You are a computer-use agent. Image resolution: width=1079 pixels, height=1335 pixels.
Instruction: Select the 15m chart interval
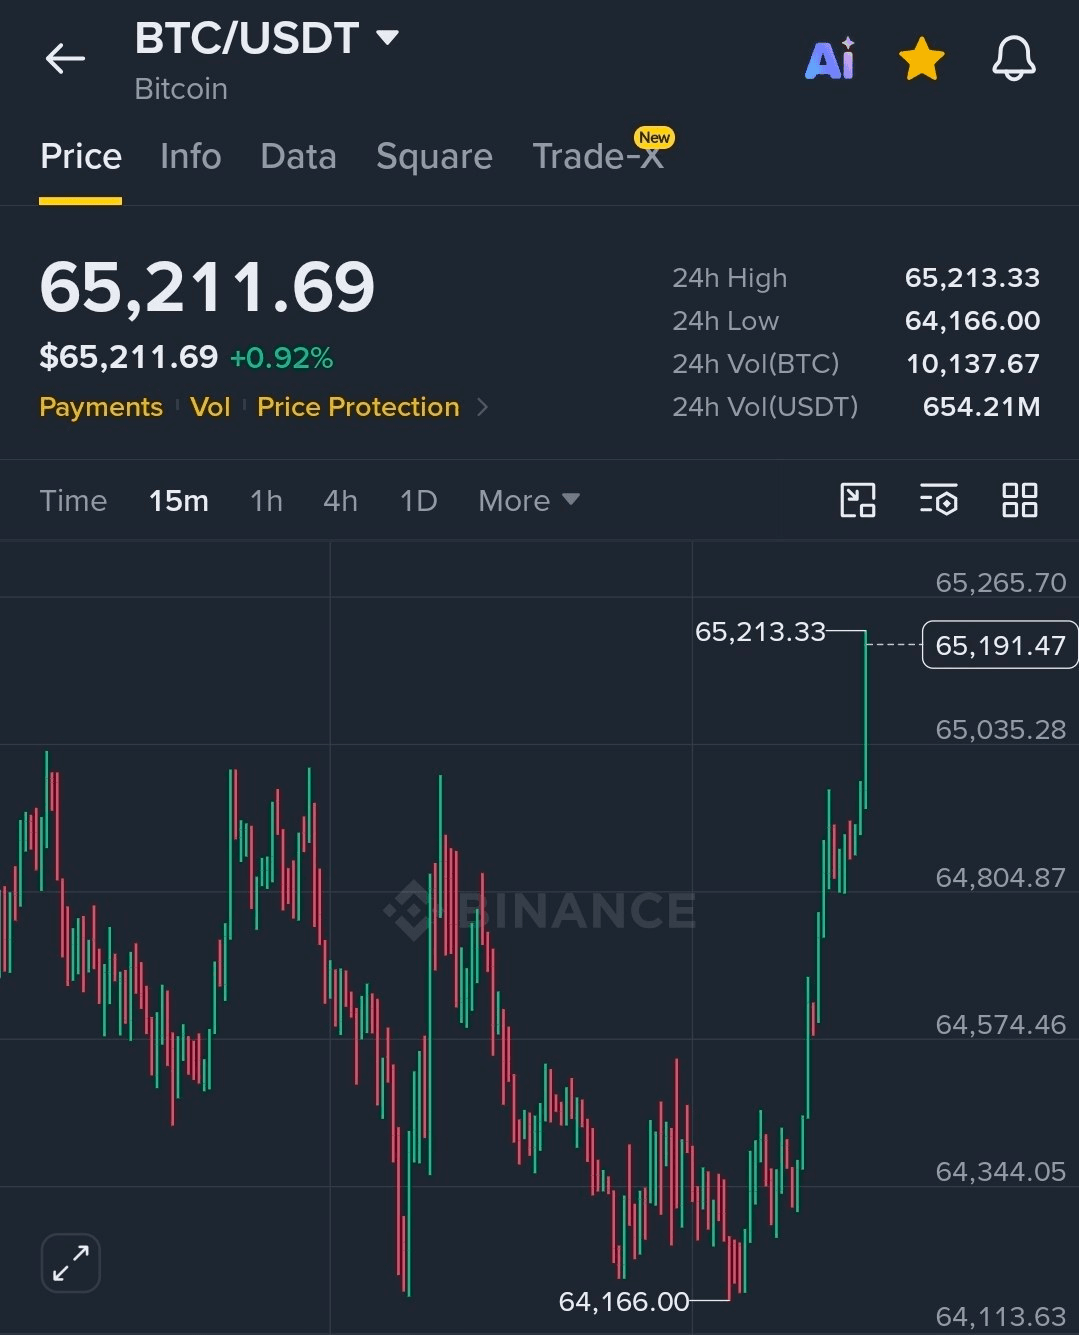point(179,501)
